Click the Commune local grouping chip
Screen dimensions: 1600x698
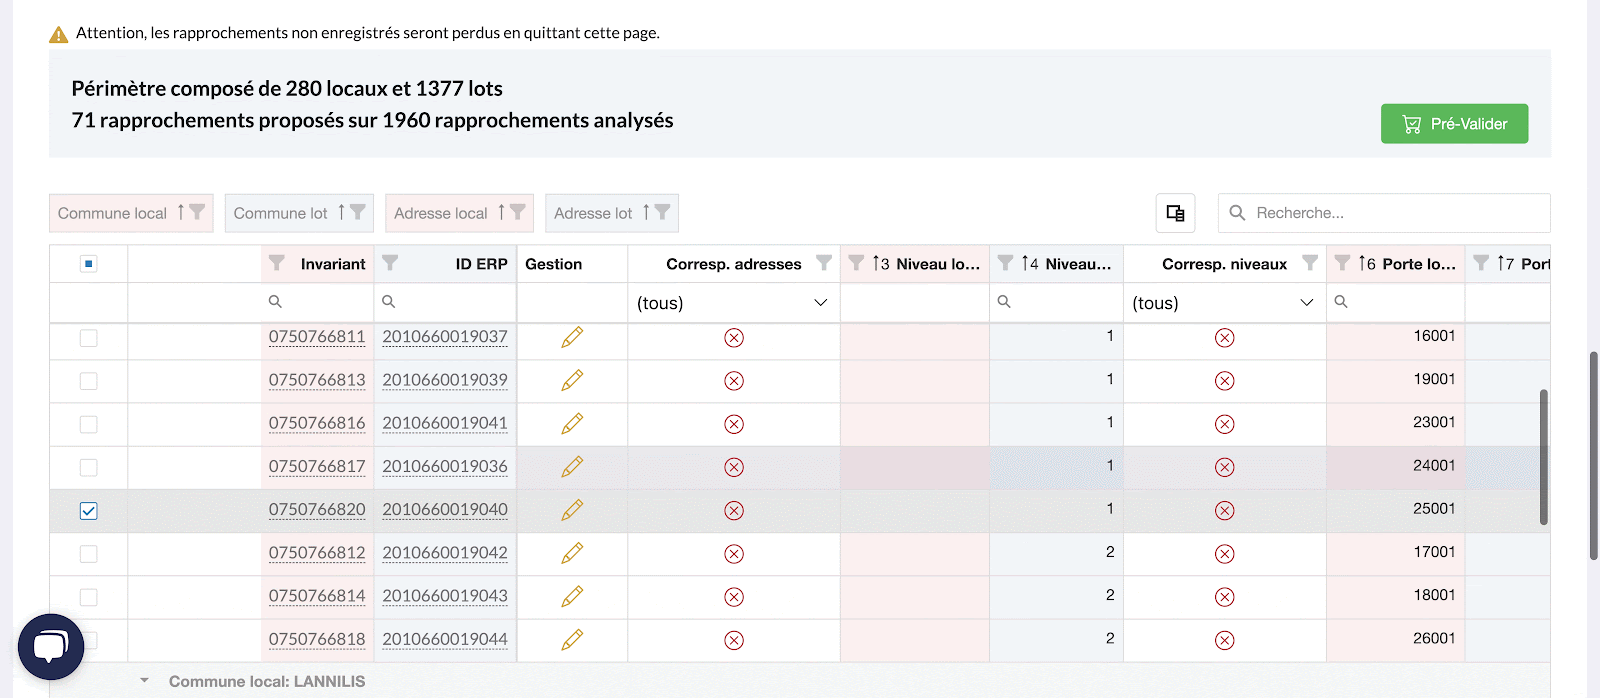(x=112, y=213)
